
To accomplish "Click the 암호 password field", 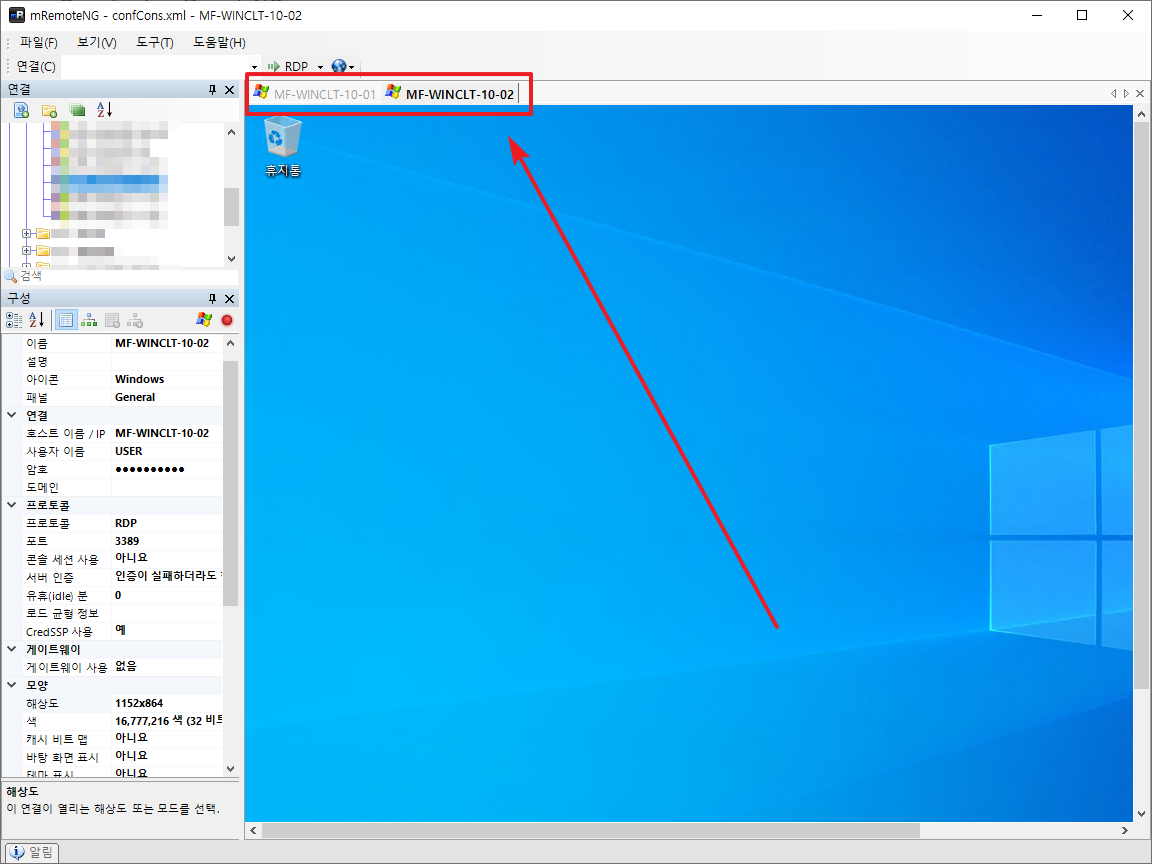I will [167, 469].
